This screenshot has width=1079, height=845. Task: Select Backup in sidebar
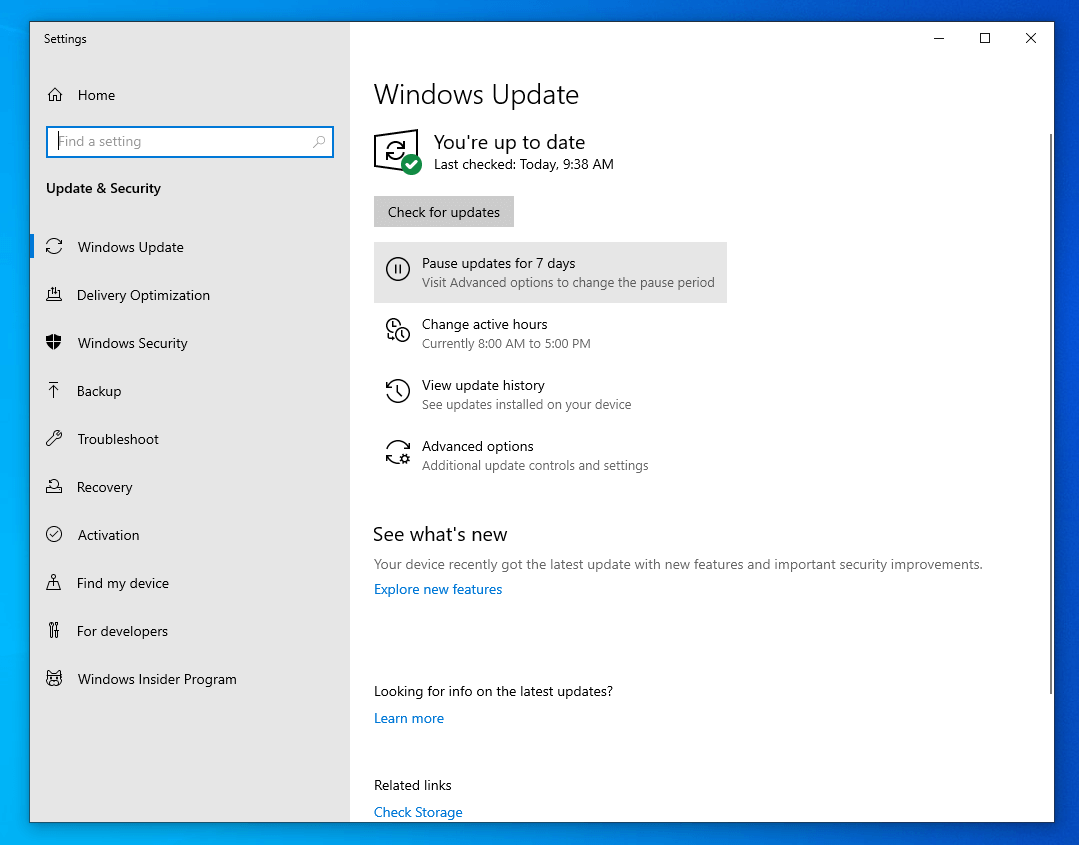(x=190, y=391)
